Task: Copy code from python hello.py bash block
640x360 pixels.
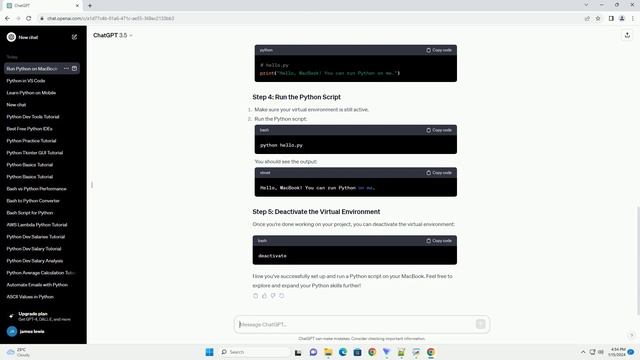Action: pyautogui.click(x=439, y=130)
